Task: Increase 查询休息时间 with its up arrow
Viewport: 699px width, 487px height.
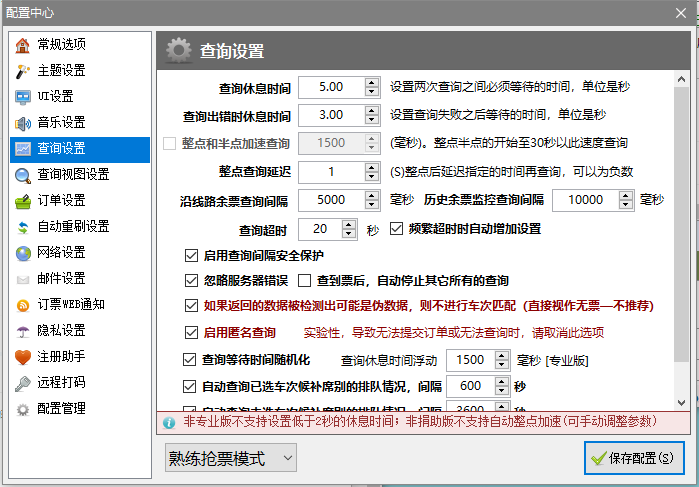Action: [371, 83]
